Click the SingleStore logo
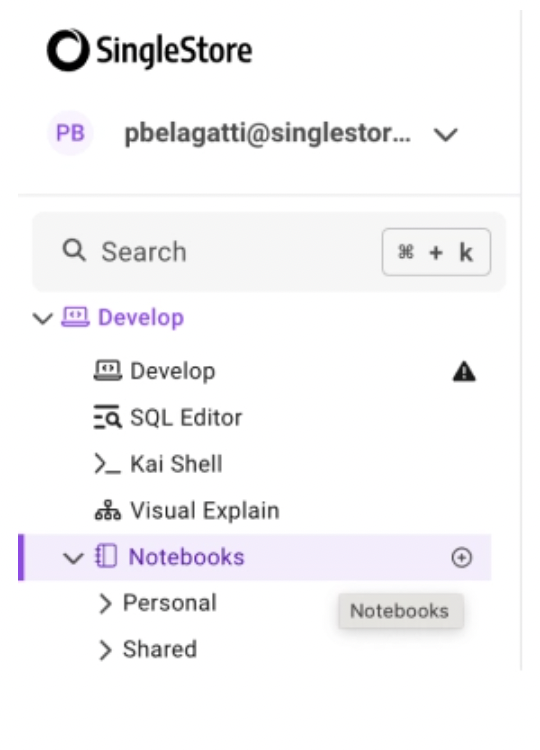Screen dimensions: 540x750 149,50
